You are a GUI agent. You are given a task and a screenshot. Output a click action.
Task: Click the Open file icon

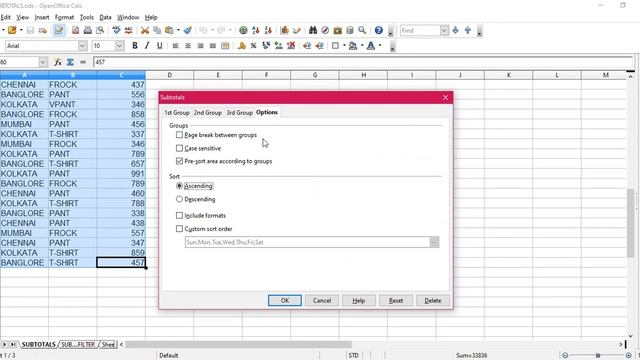click(x=12, y=30)
